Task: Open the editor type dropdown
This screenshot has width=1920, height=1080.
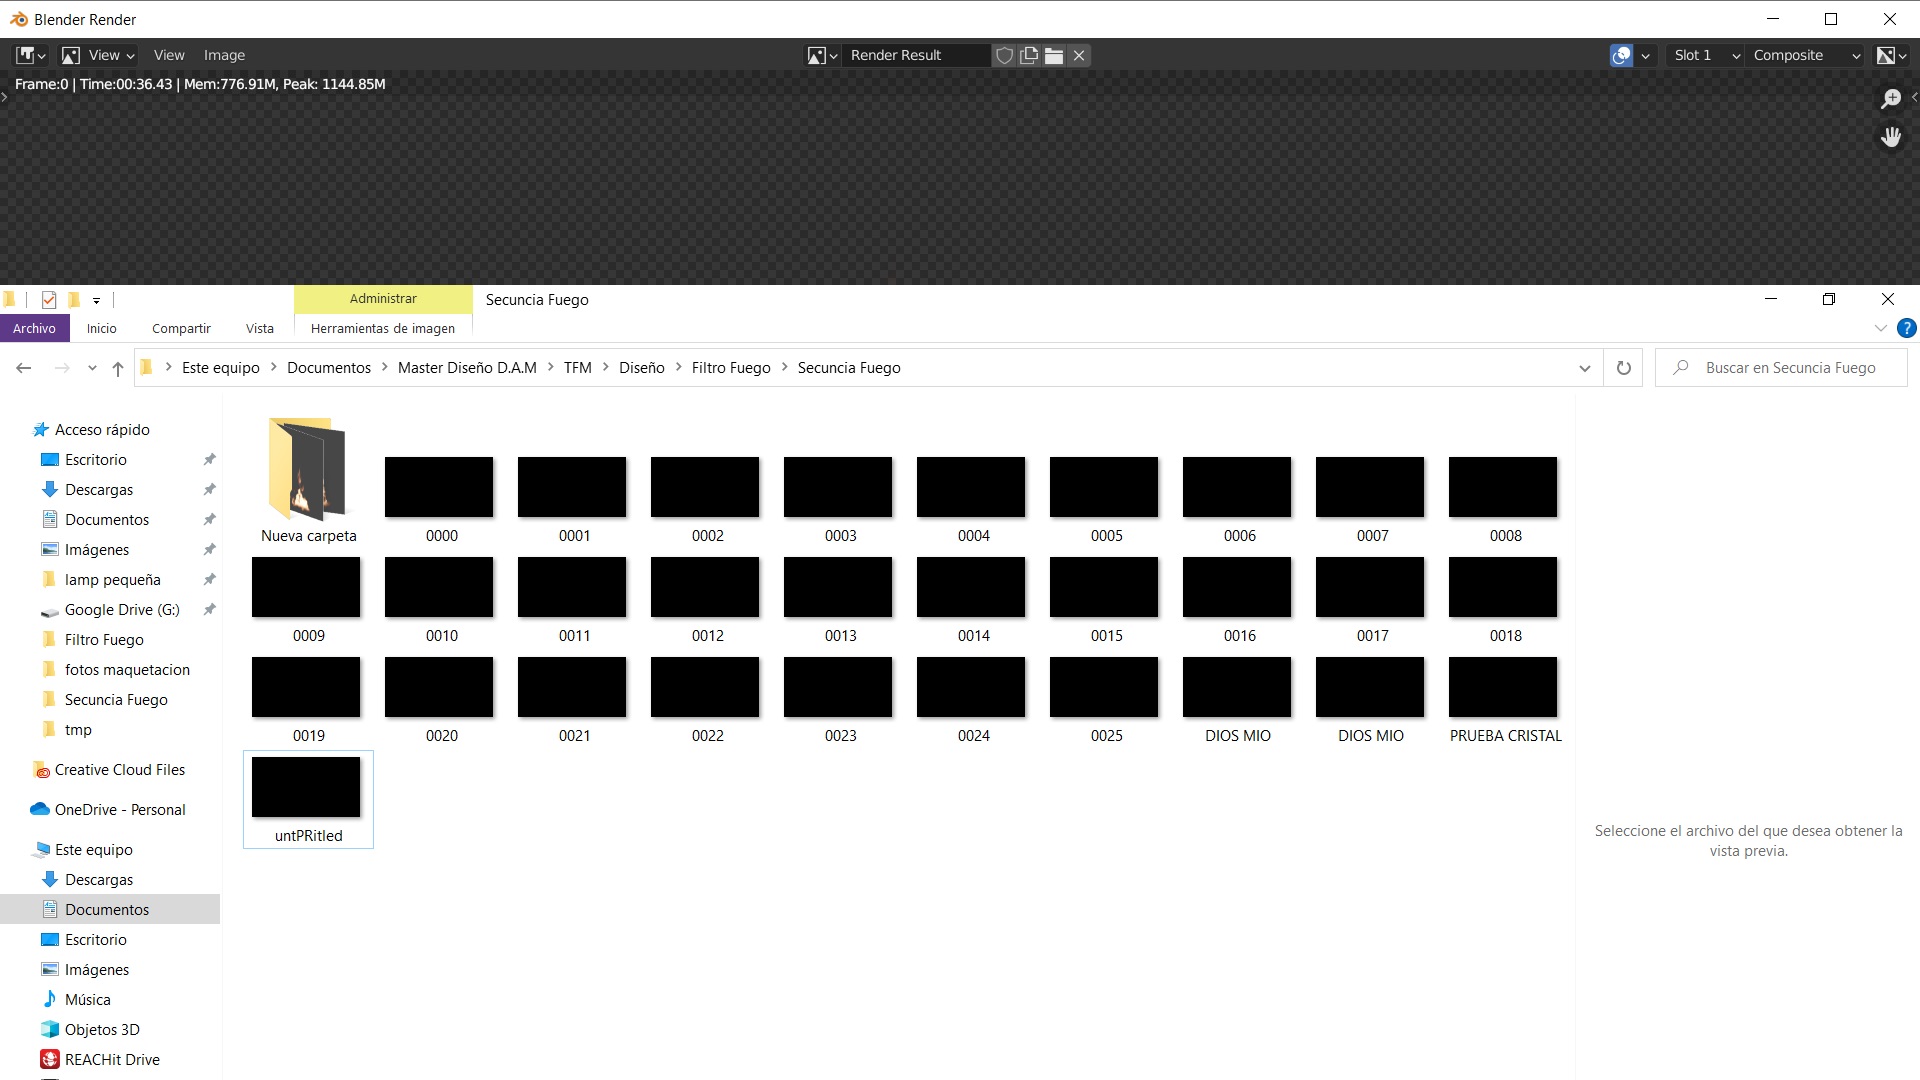Action: point(31,56)
